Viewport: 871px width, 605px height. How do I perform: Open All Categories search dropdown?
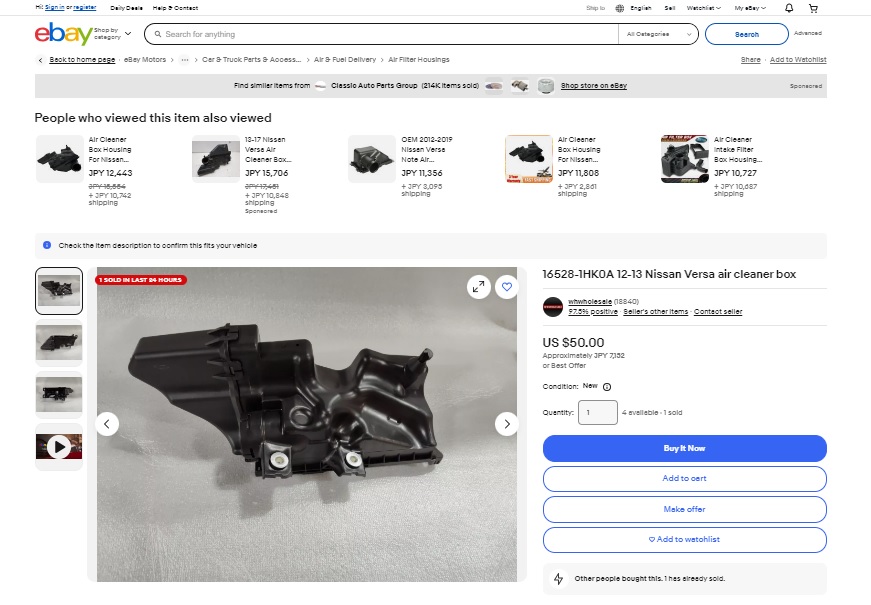(x=658, y=34)
